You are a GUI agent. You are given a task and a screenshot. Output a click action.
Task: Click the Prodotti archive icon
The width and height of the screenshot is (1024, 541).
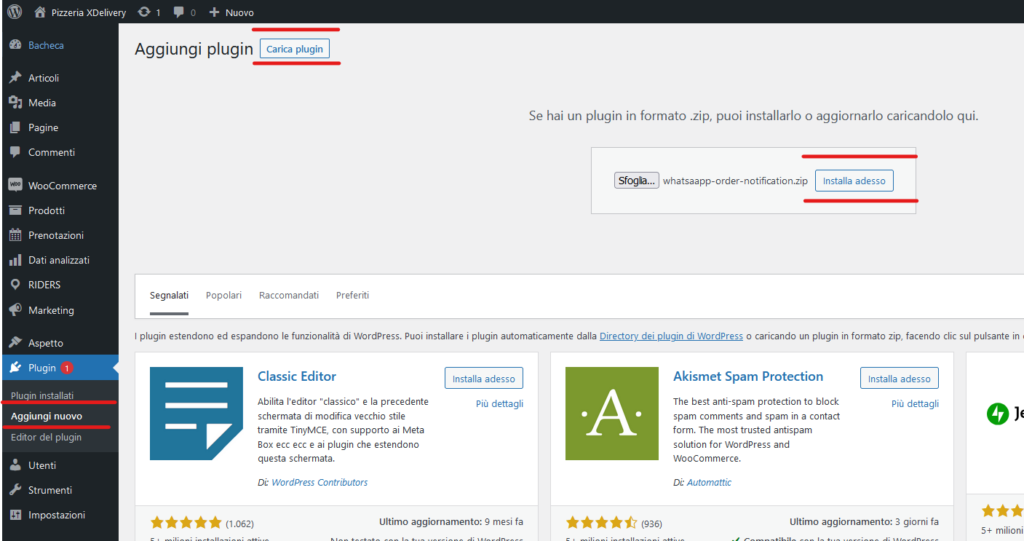tap(15, 210)
